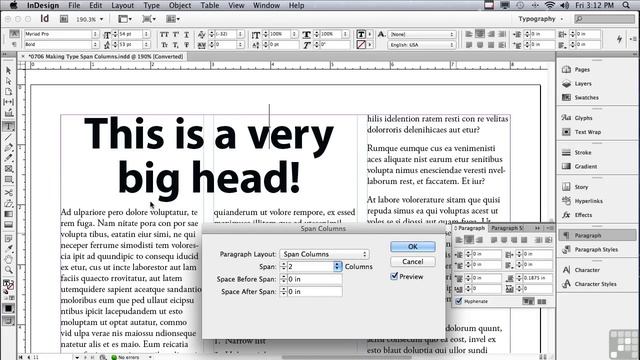Toggle the Hyphenate checkbox

click(x=459, y=301)
